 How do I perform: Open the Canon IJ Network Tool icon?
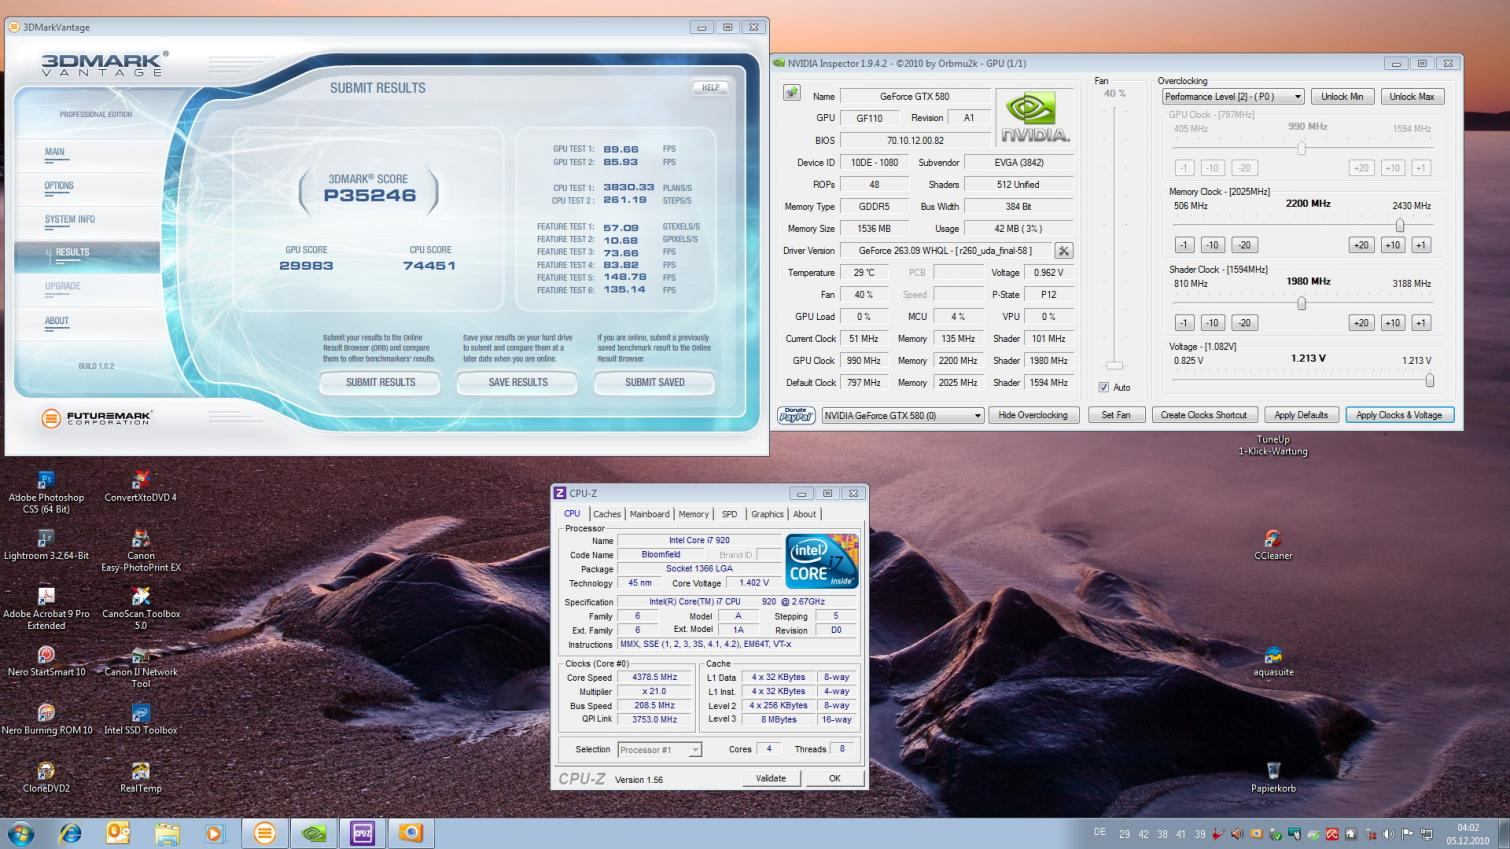tap(141, 667)
